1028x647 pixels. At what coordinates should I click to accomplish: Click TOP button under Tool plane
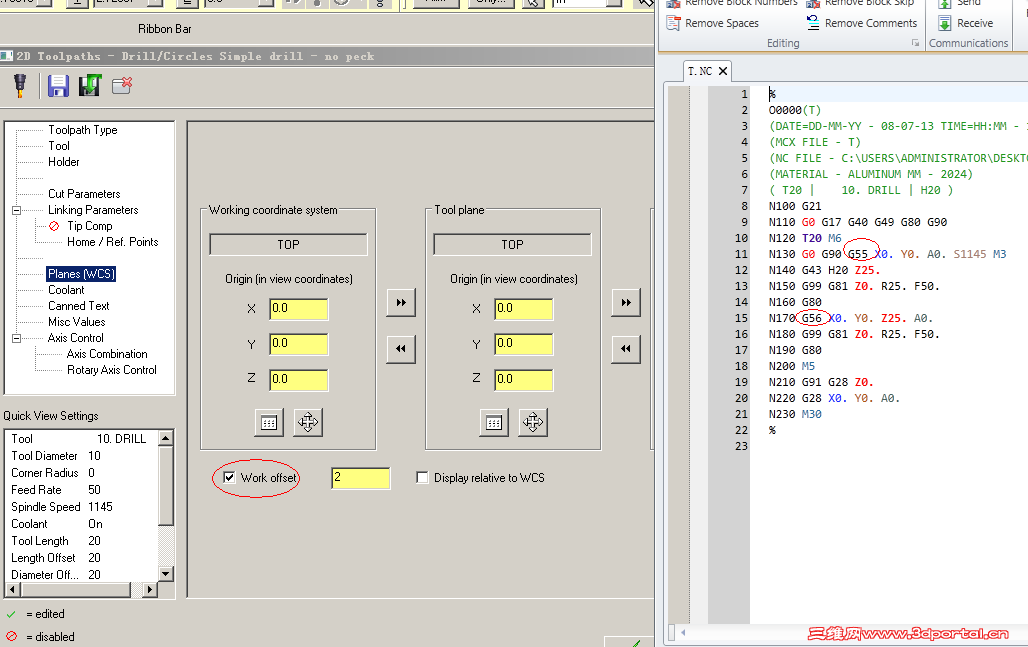coord(512,245)
